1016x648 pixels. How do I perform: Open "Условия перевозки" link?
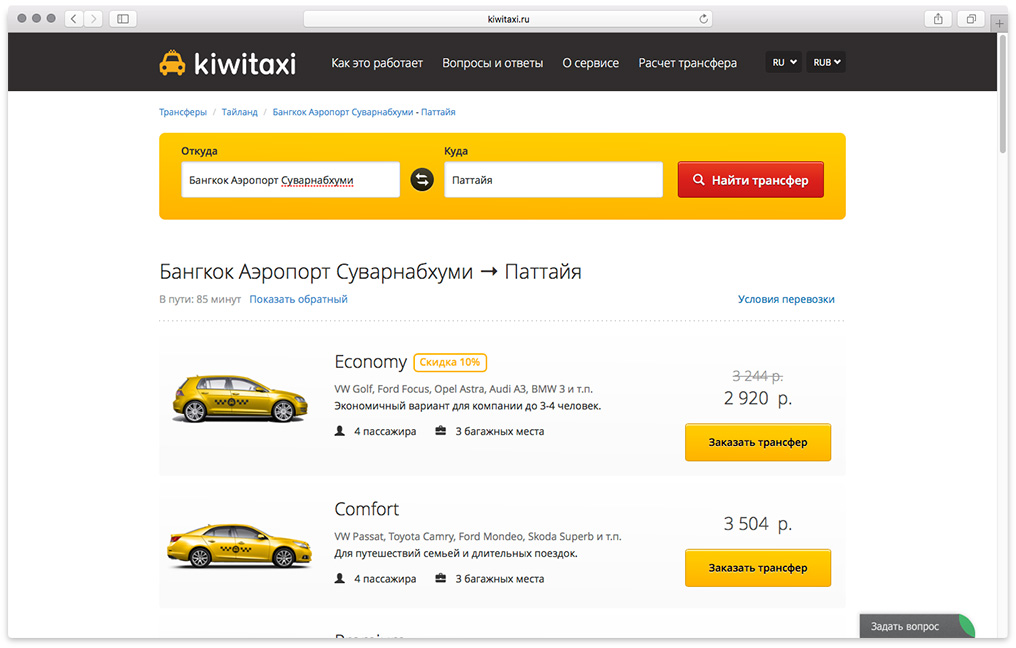(x=785, y=299)
